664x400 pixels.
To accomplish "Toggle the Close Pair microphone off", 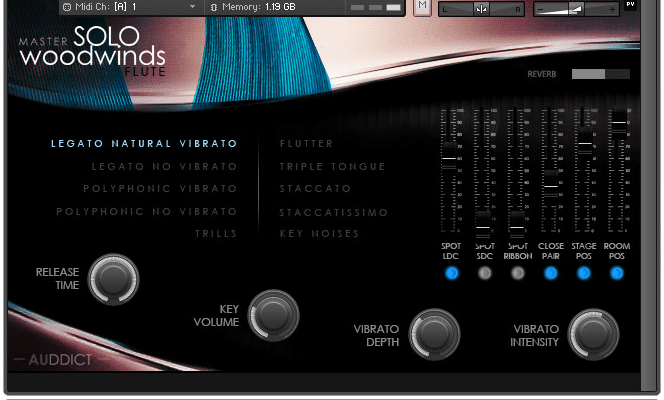I will [550, 273].
